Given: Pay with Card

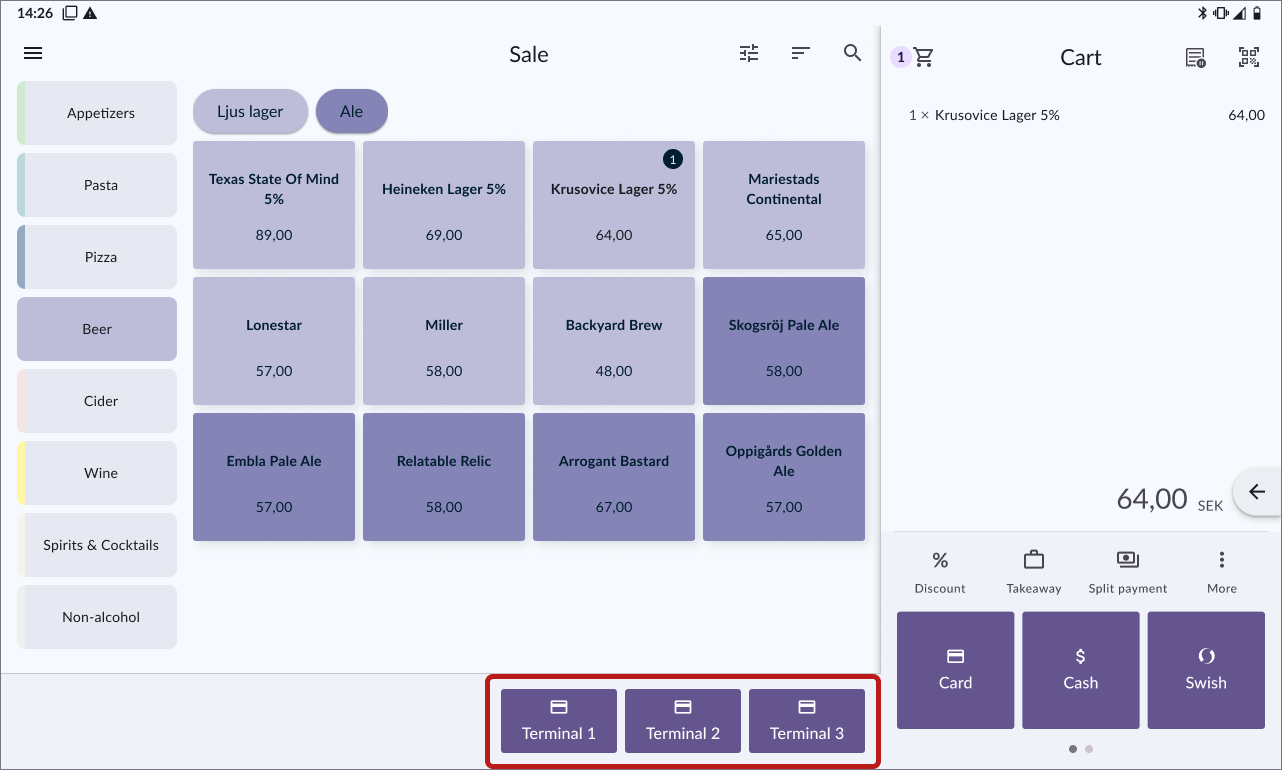Looking at the screenshot, I should tap(955, 670).
